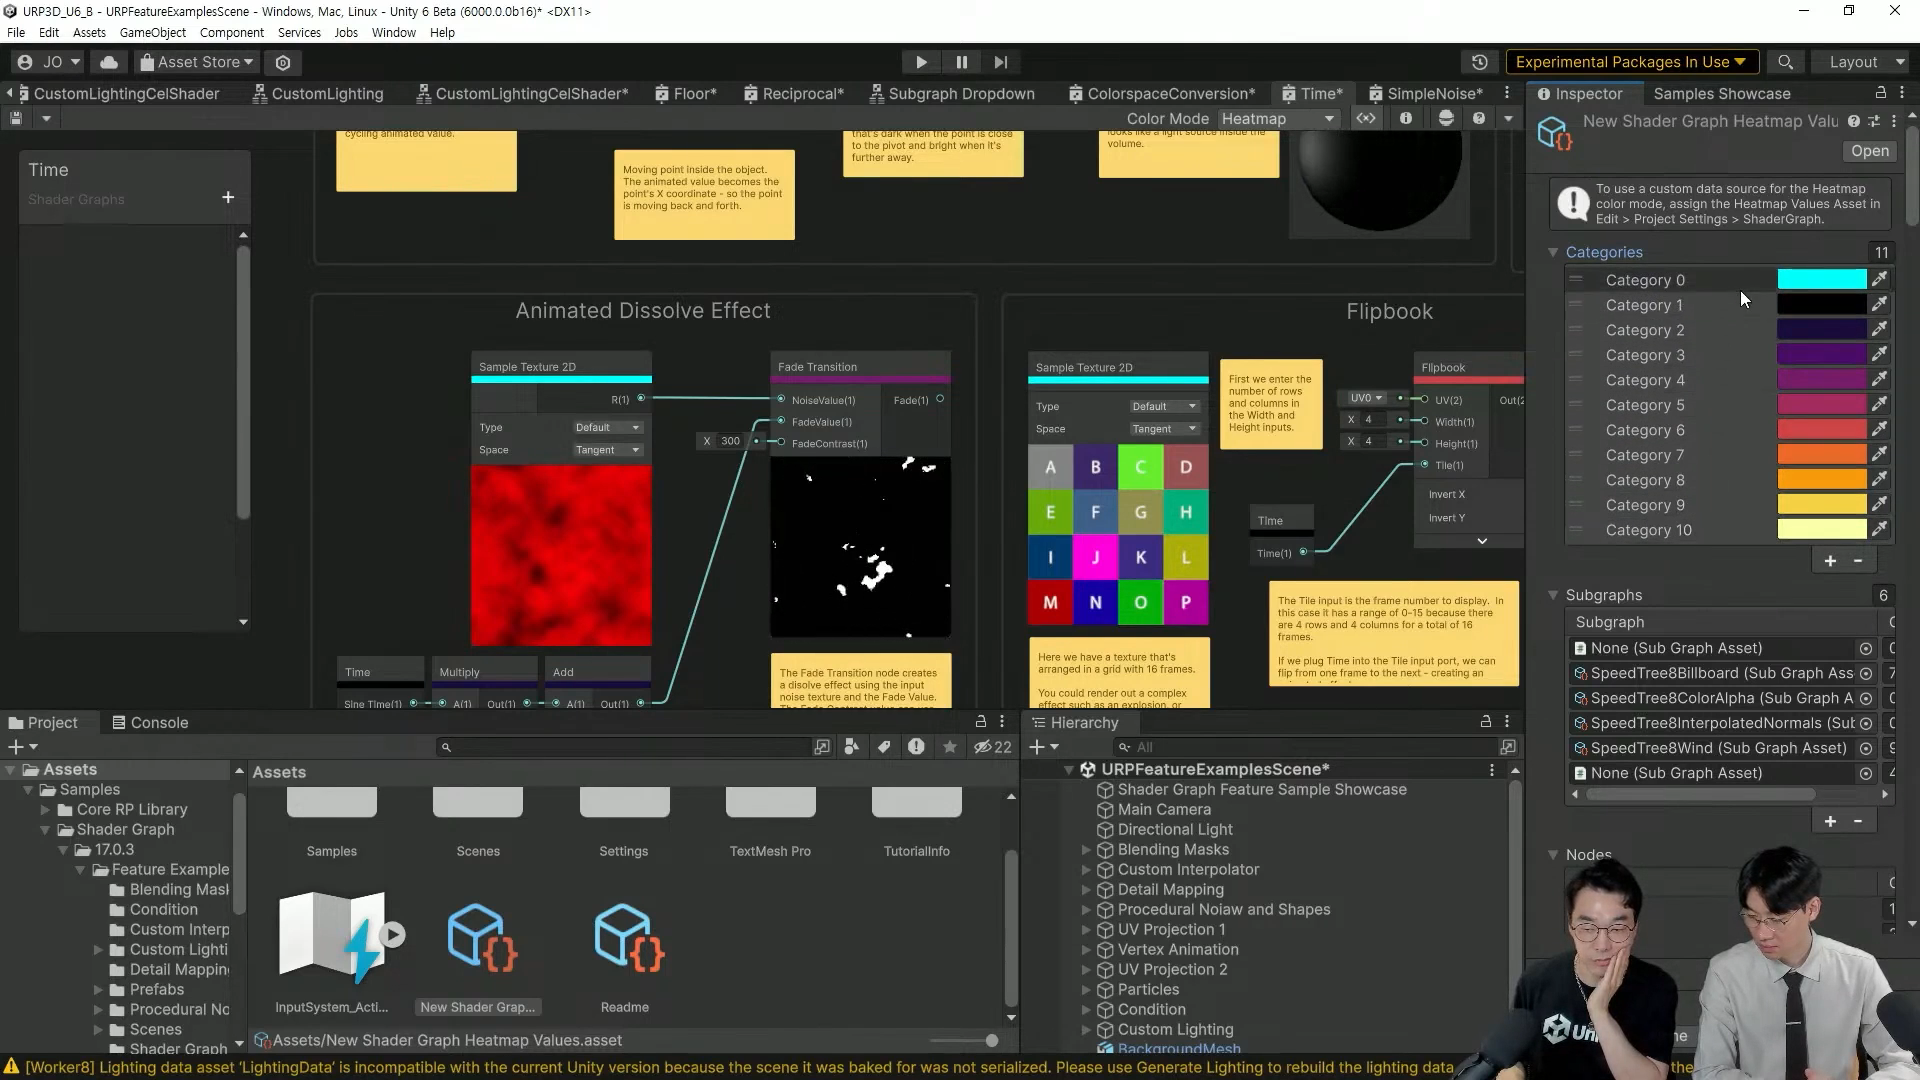The width and height of the screenshot is (1920, 1080).
Task: Click the plus button on Time blackboard
Action: pos(228,198)
